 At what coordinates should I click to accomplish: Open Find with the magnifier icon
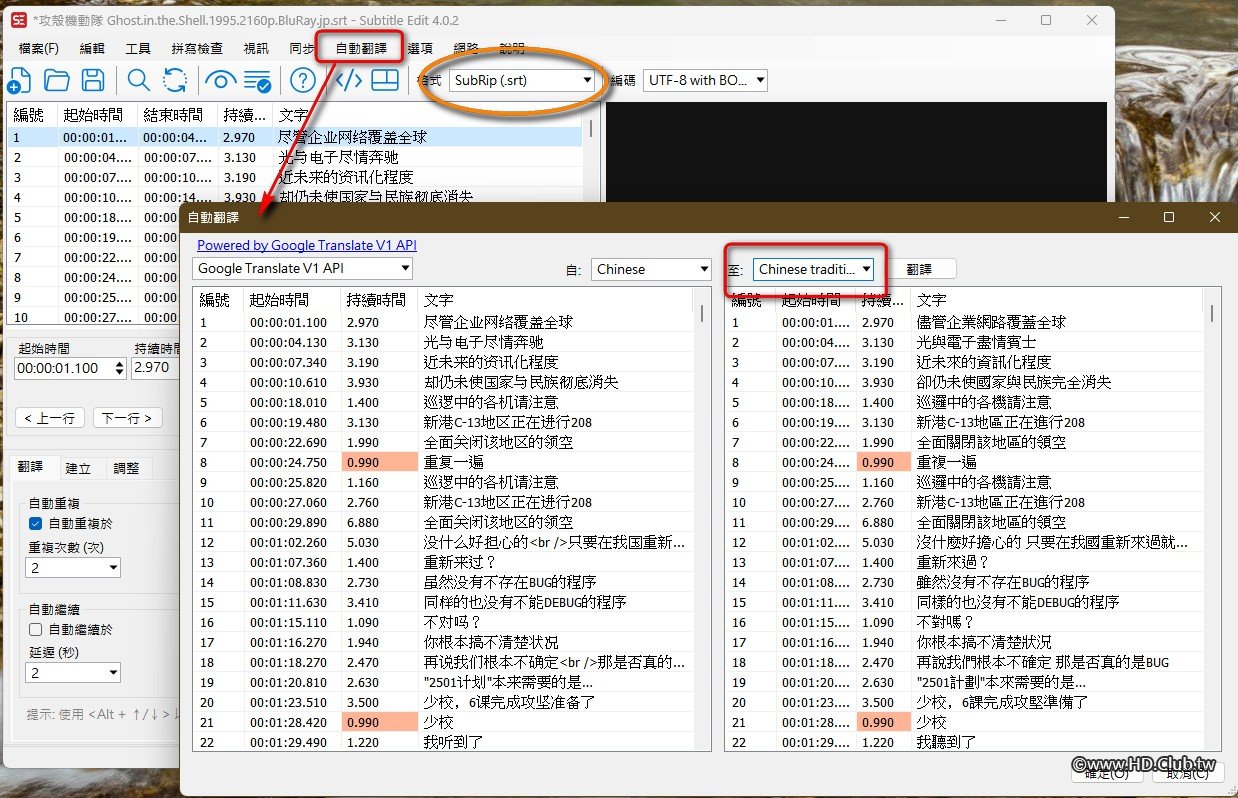[138, 81]
